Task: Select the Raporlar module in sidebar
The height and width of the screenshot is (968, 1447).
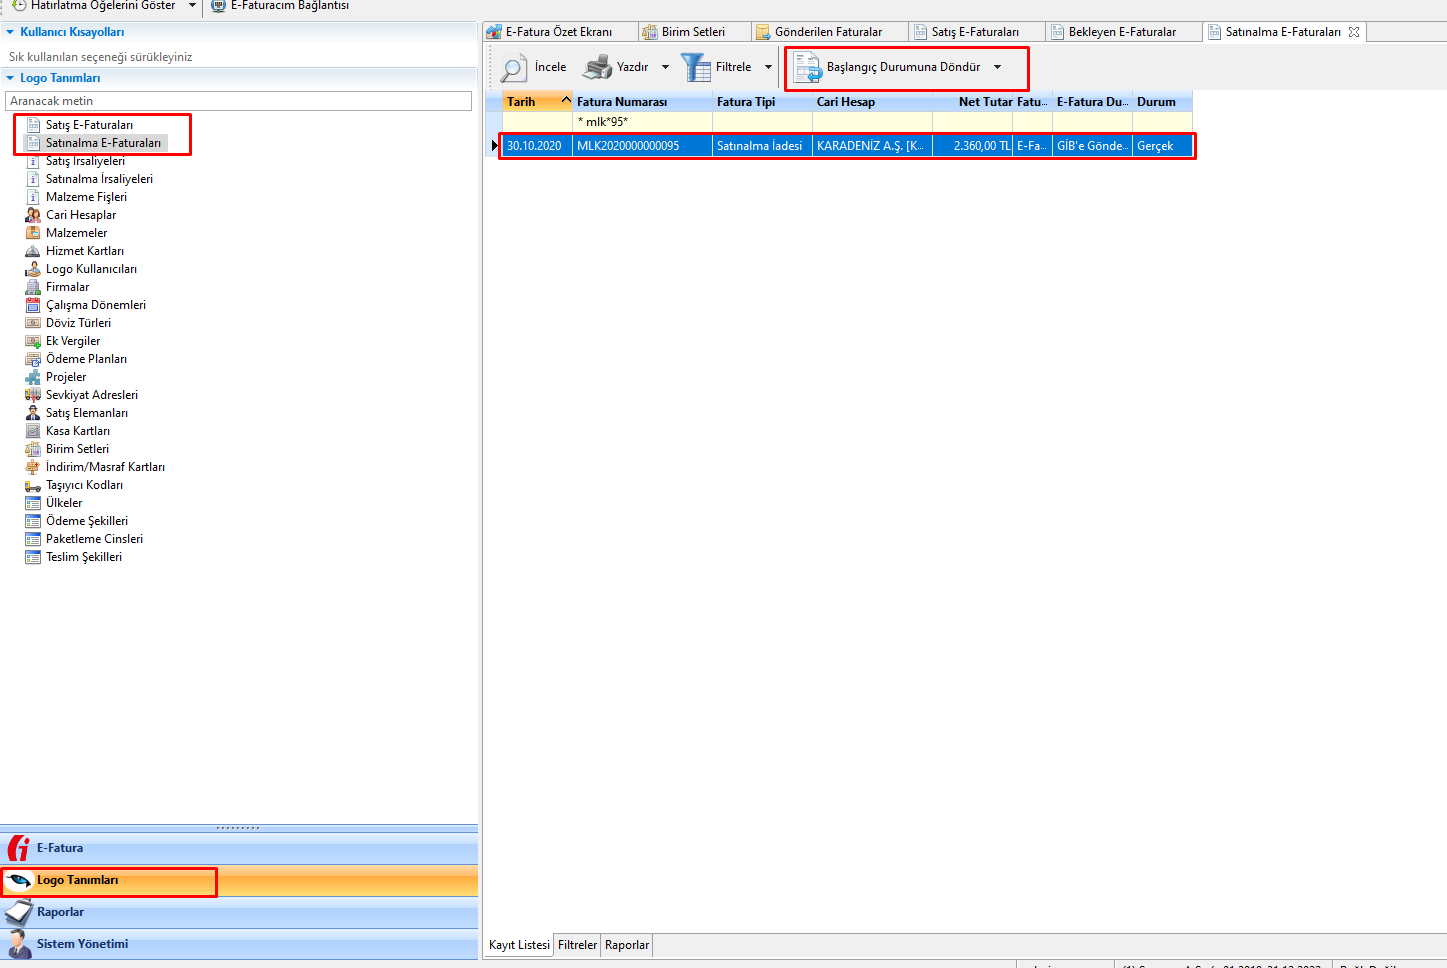Action: coord(60,912)
